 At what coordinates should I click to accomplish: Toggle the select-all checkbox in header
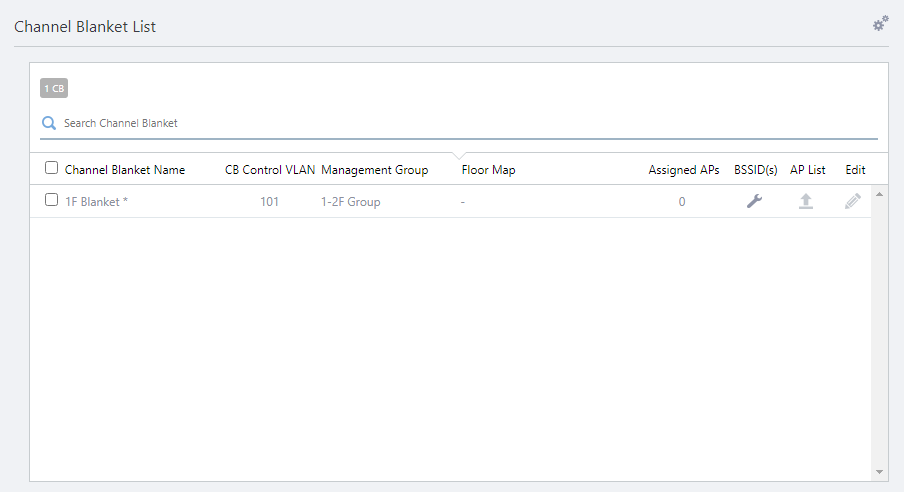pos(52,169)
